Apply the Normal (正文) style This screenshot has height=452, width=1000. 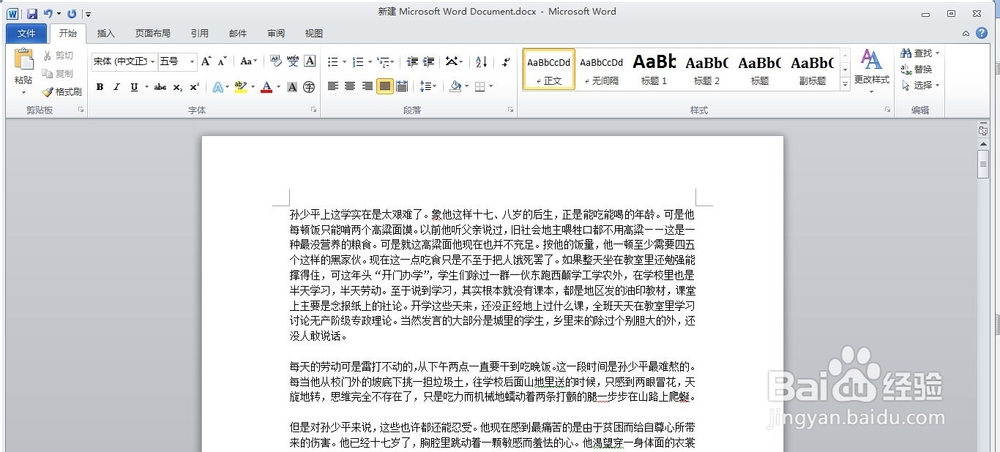point(548,69)
